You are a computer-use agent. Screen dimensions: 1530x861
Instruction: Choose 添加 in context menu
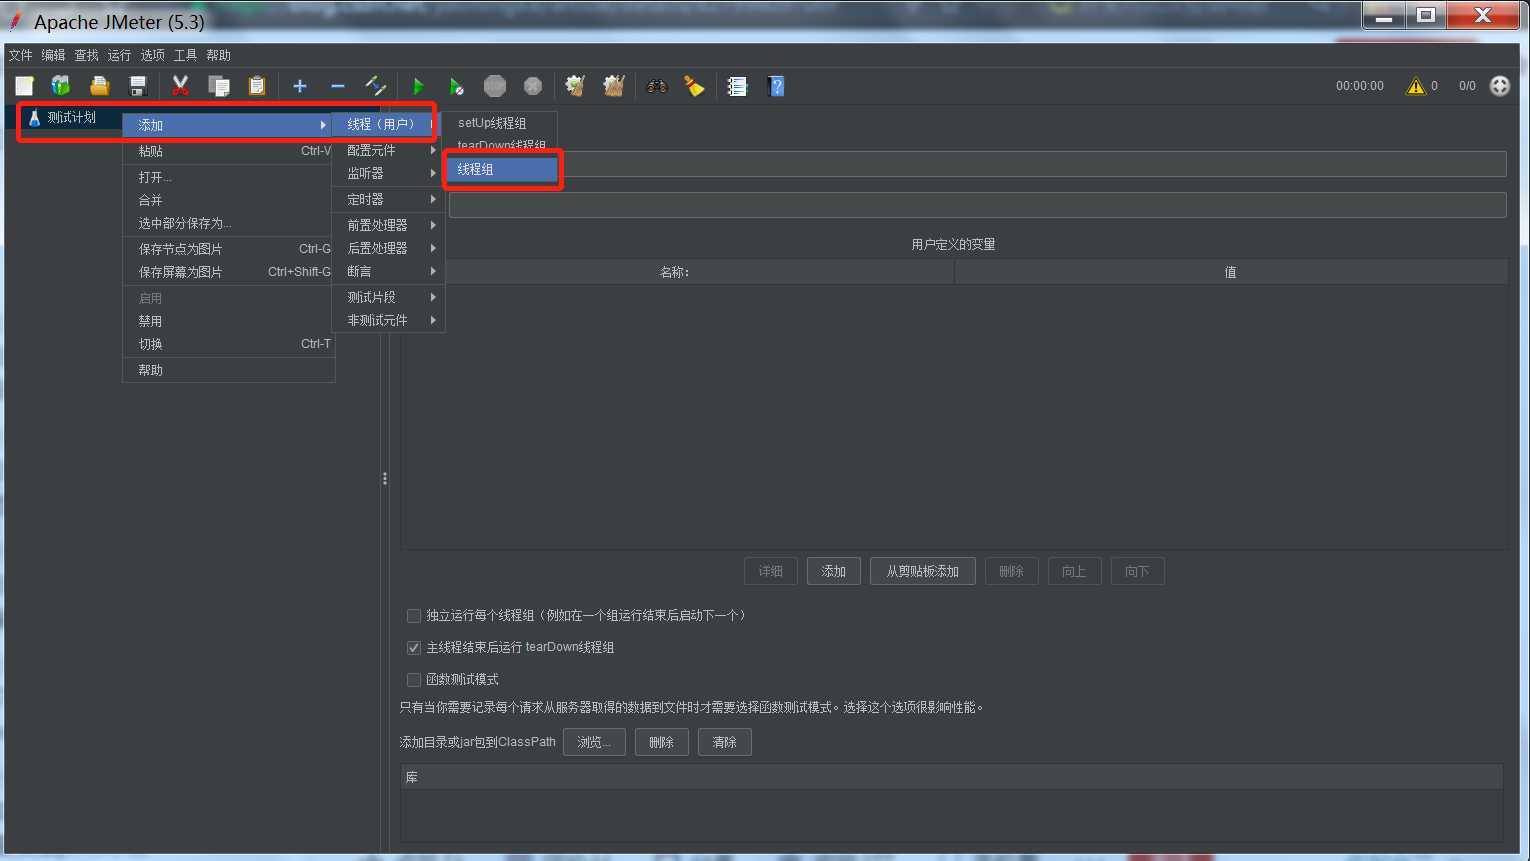click(229, 125)
